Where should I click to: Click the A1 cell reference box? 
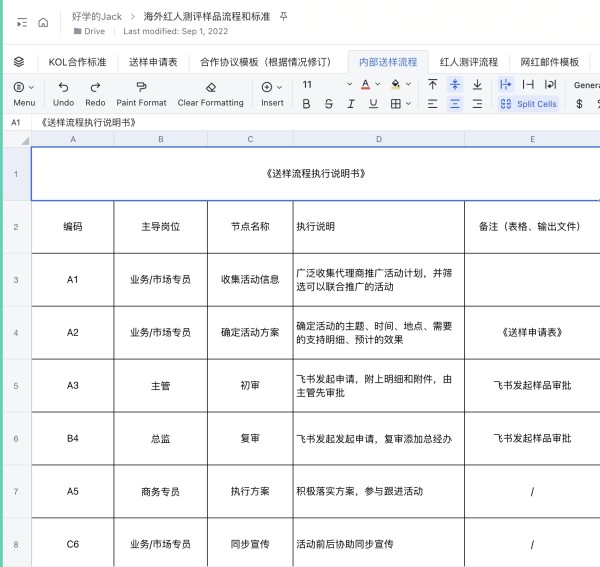(16, 122)
